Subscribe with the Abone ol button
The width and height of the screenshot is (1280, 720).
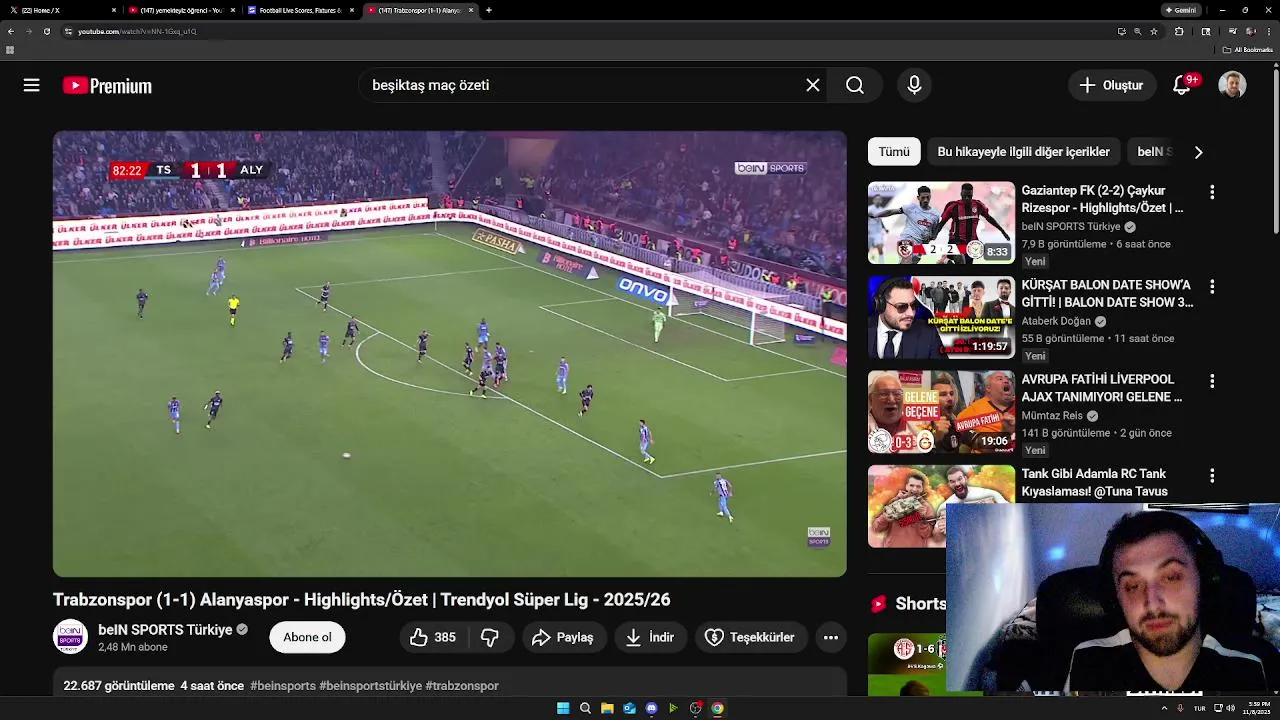tap(307, 637)
